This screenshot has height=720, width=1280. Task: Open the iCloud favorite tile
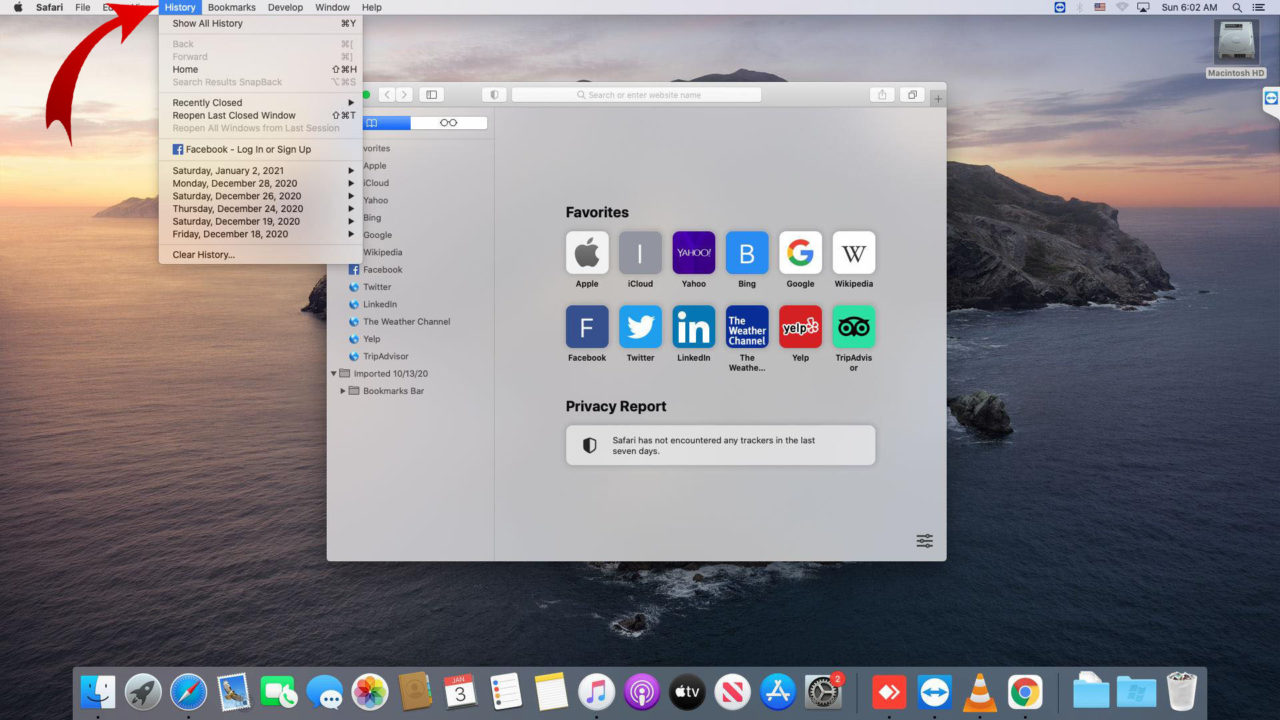pos(640,253)
